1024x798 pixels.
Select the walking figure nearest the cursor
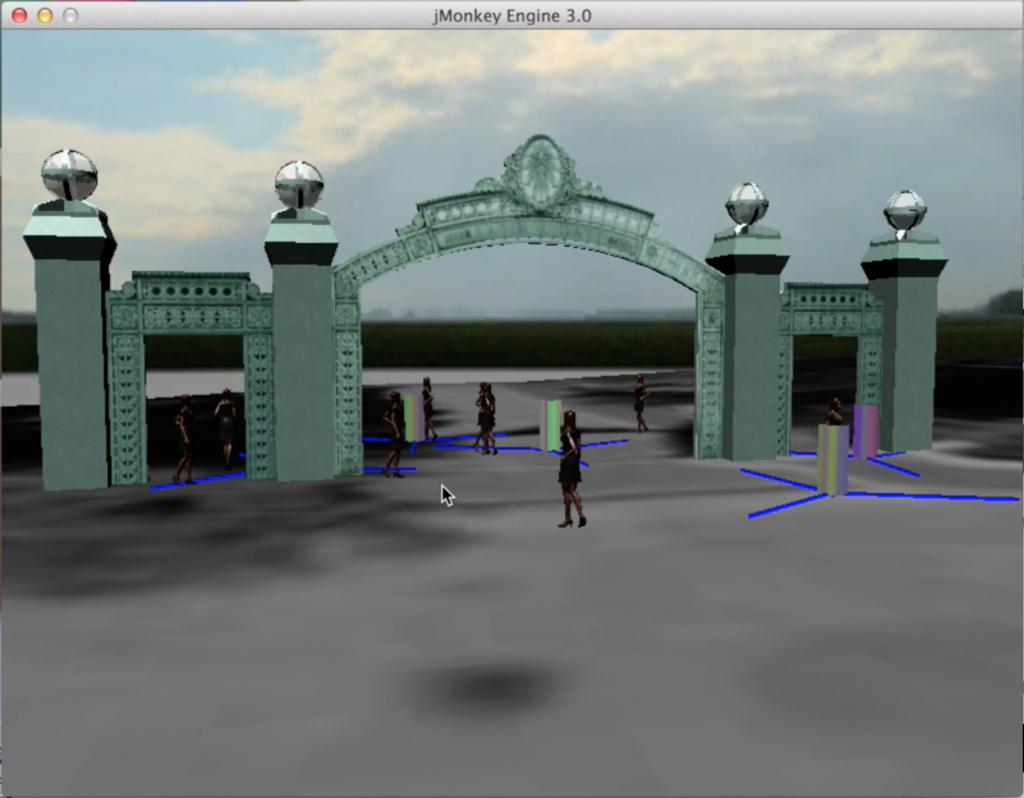(394, 434)
